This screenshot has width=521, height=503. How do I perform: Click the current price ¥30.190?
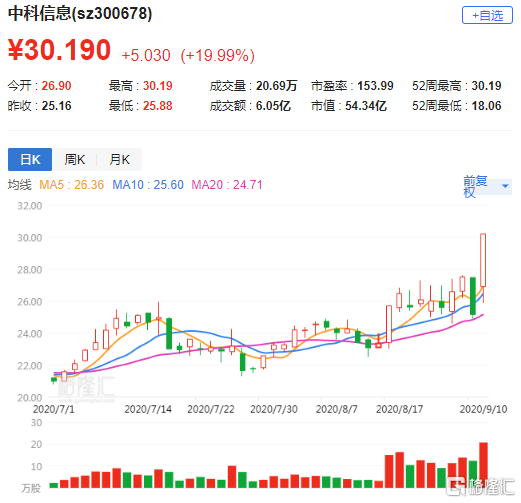(59, 50)
